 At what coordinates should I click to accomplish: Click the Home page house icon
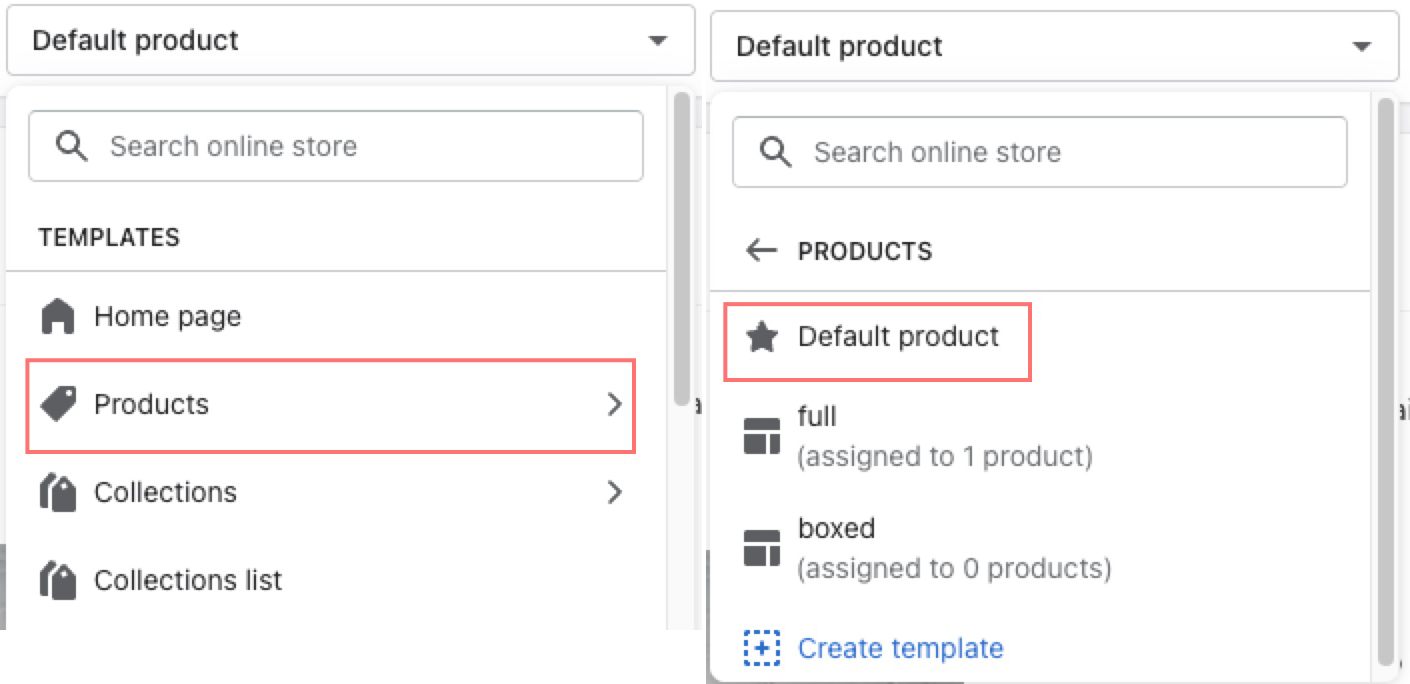(58, 317)
